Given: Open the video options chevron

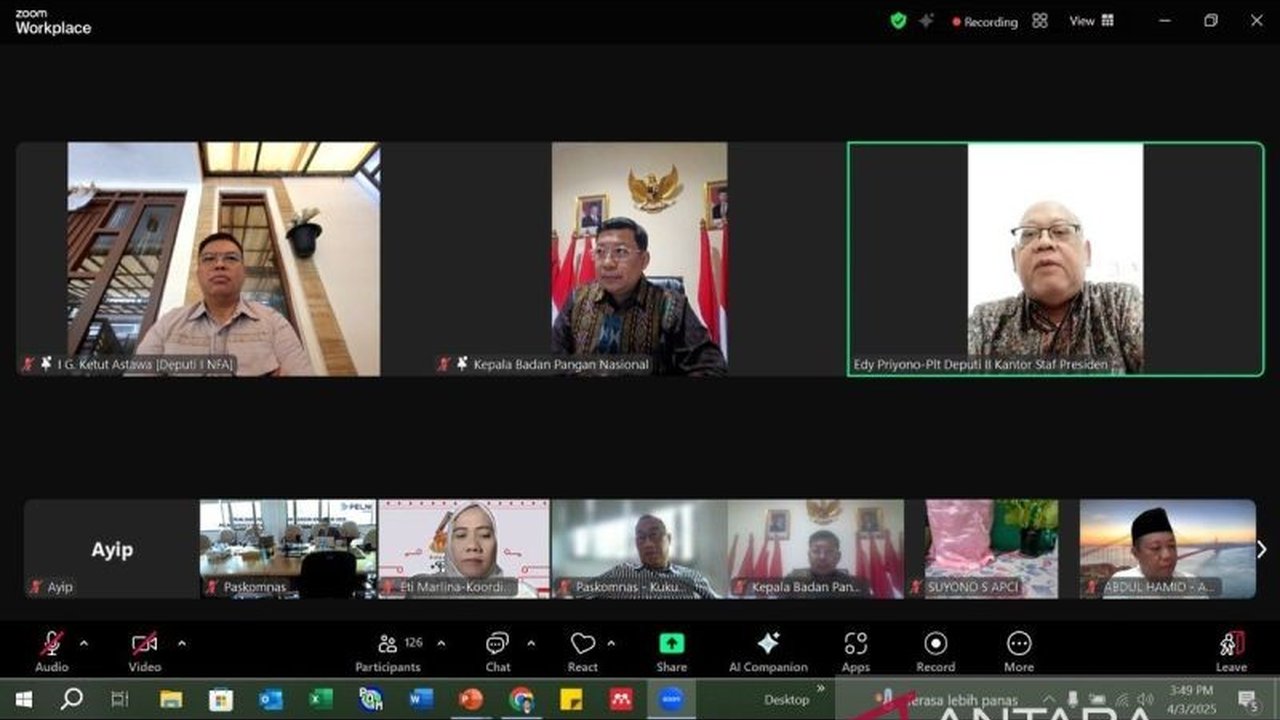Looking at the screenshot, I should (181, 645).
